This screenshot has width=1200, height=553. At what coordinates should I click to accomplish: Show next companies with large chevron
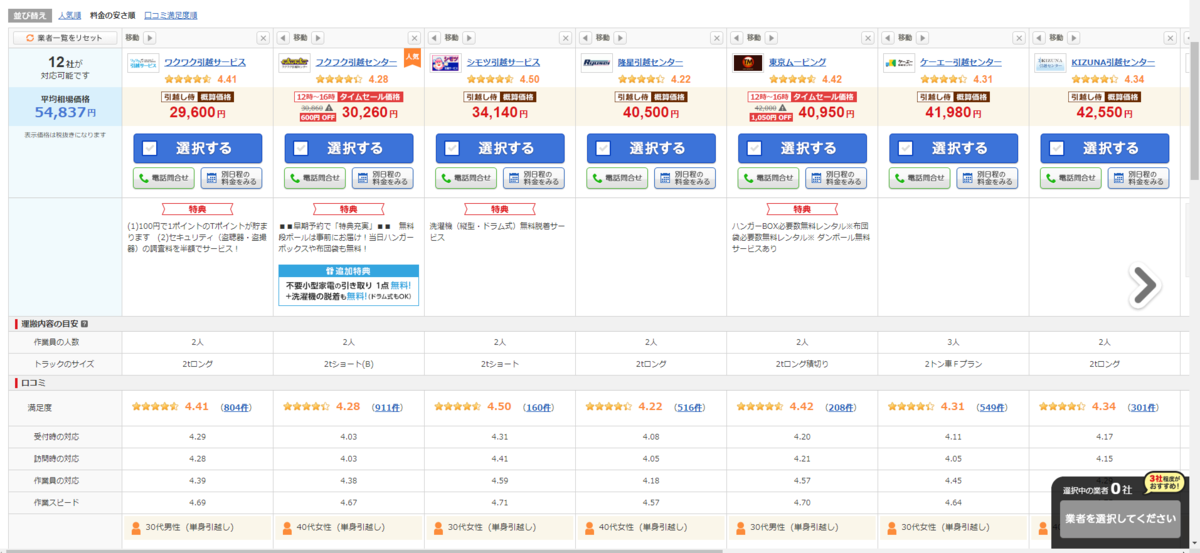click(1145, 284)
